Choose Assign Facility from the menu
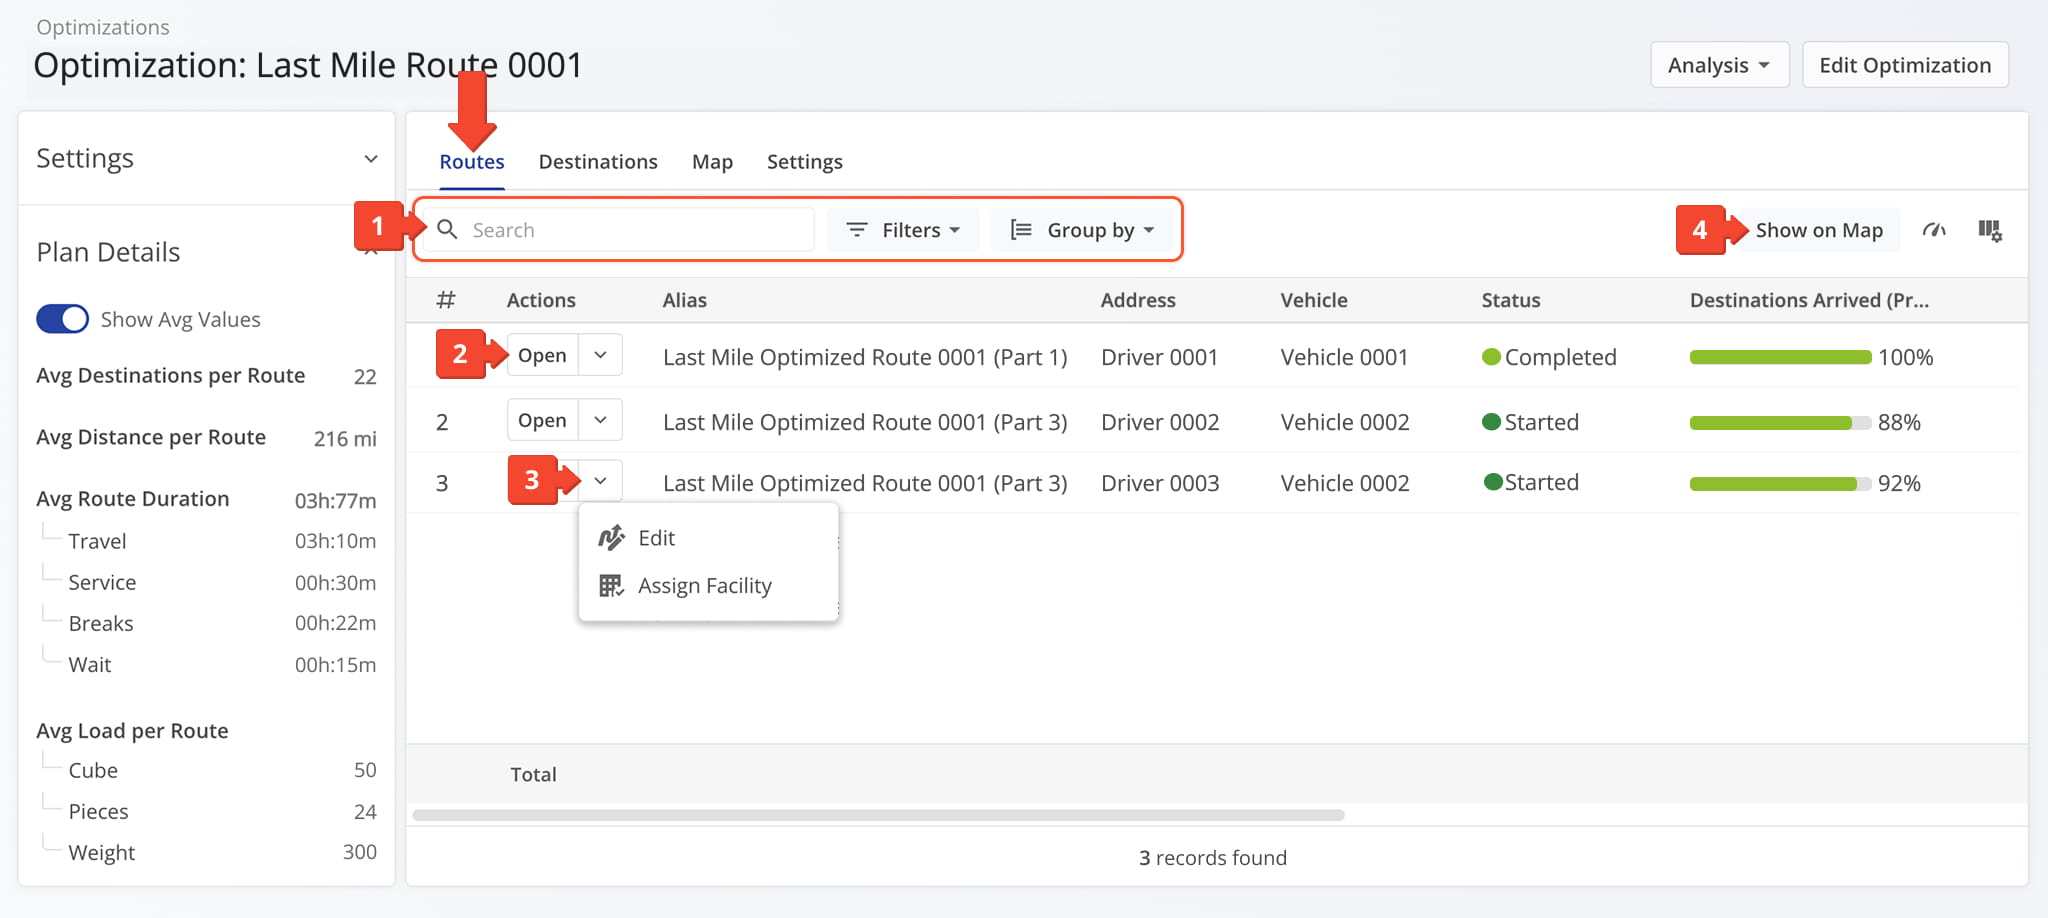This screenshot has height=918, width=2048. tap(708, 586)
